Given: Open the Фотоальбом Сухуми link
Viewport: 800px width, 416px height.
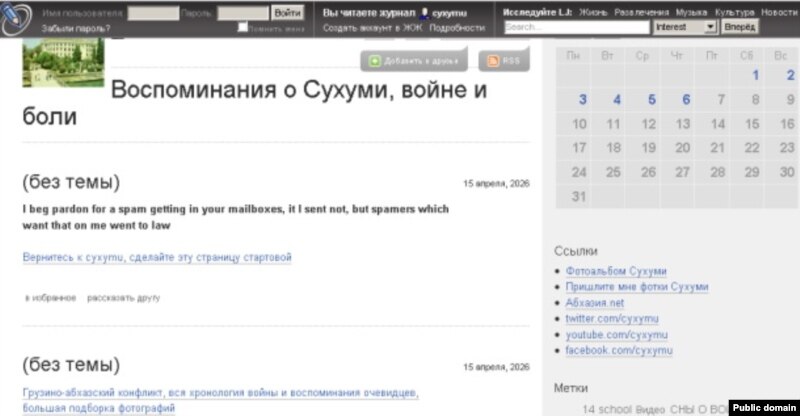Looking at the screenshot, I should tap(615, 271).
